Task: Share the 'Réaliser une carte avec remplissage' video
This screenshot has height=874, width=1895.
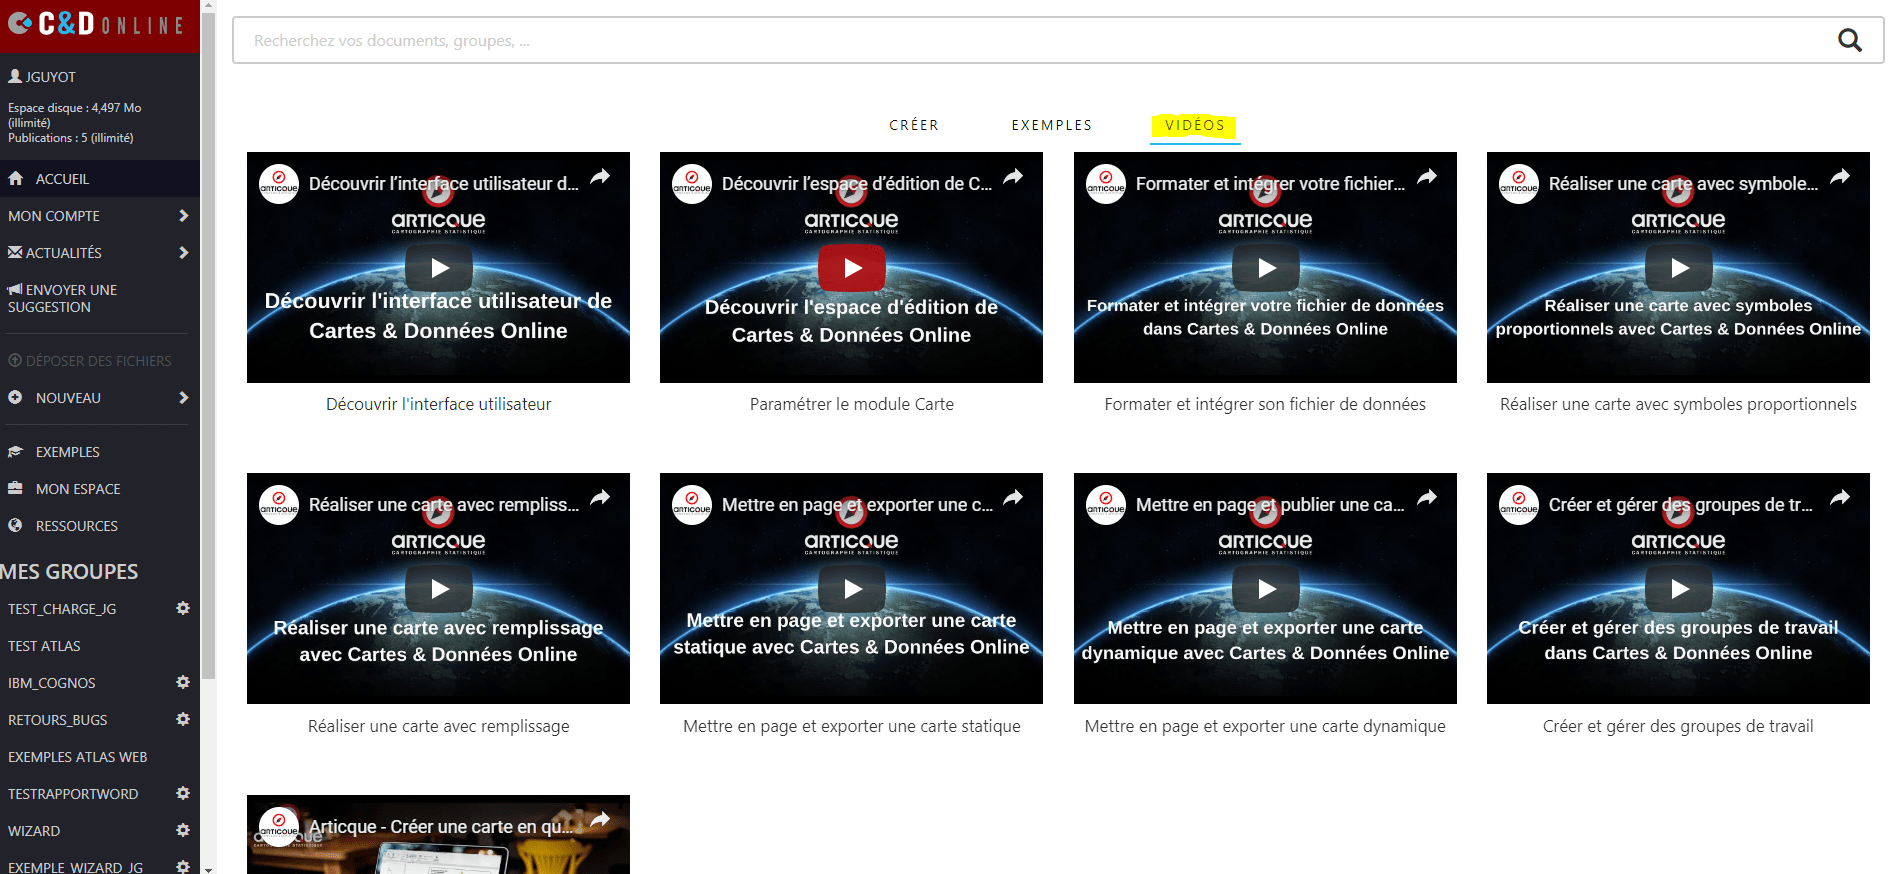Action: tap(600, 498)
